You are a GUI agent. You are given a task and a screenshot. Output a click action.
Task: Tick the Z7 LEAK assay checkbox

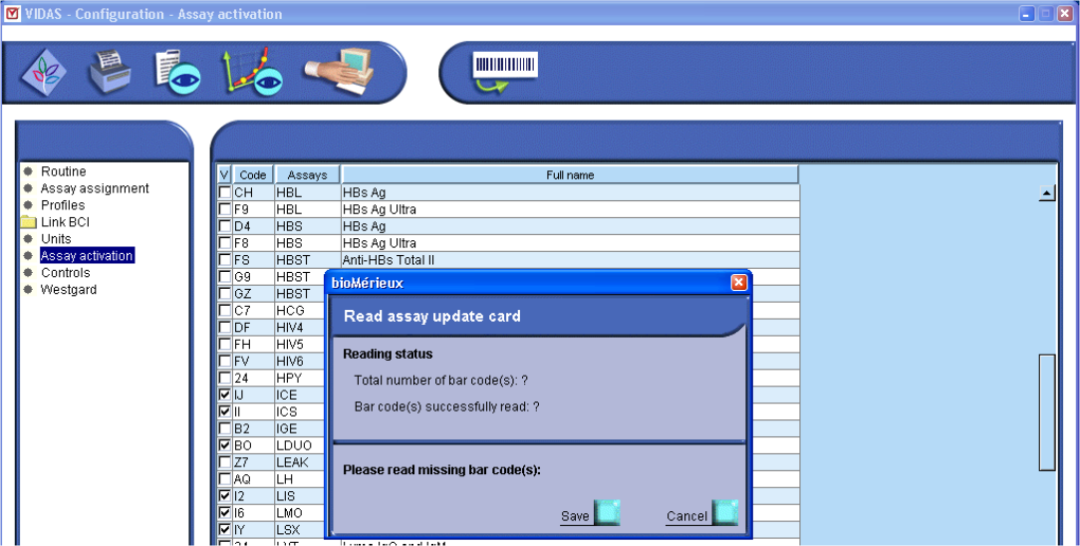[225, 462]
